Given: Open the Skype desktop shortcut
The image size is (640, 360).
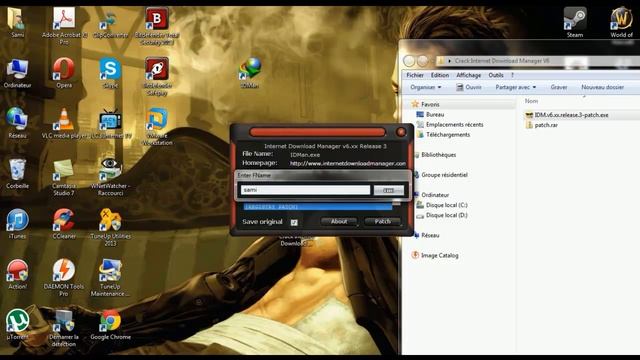Looking at the screenshot, I should 110,73.
